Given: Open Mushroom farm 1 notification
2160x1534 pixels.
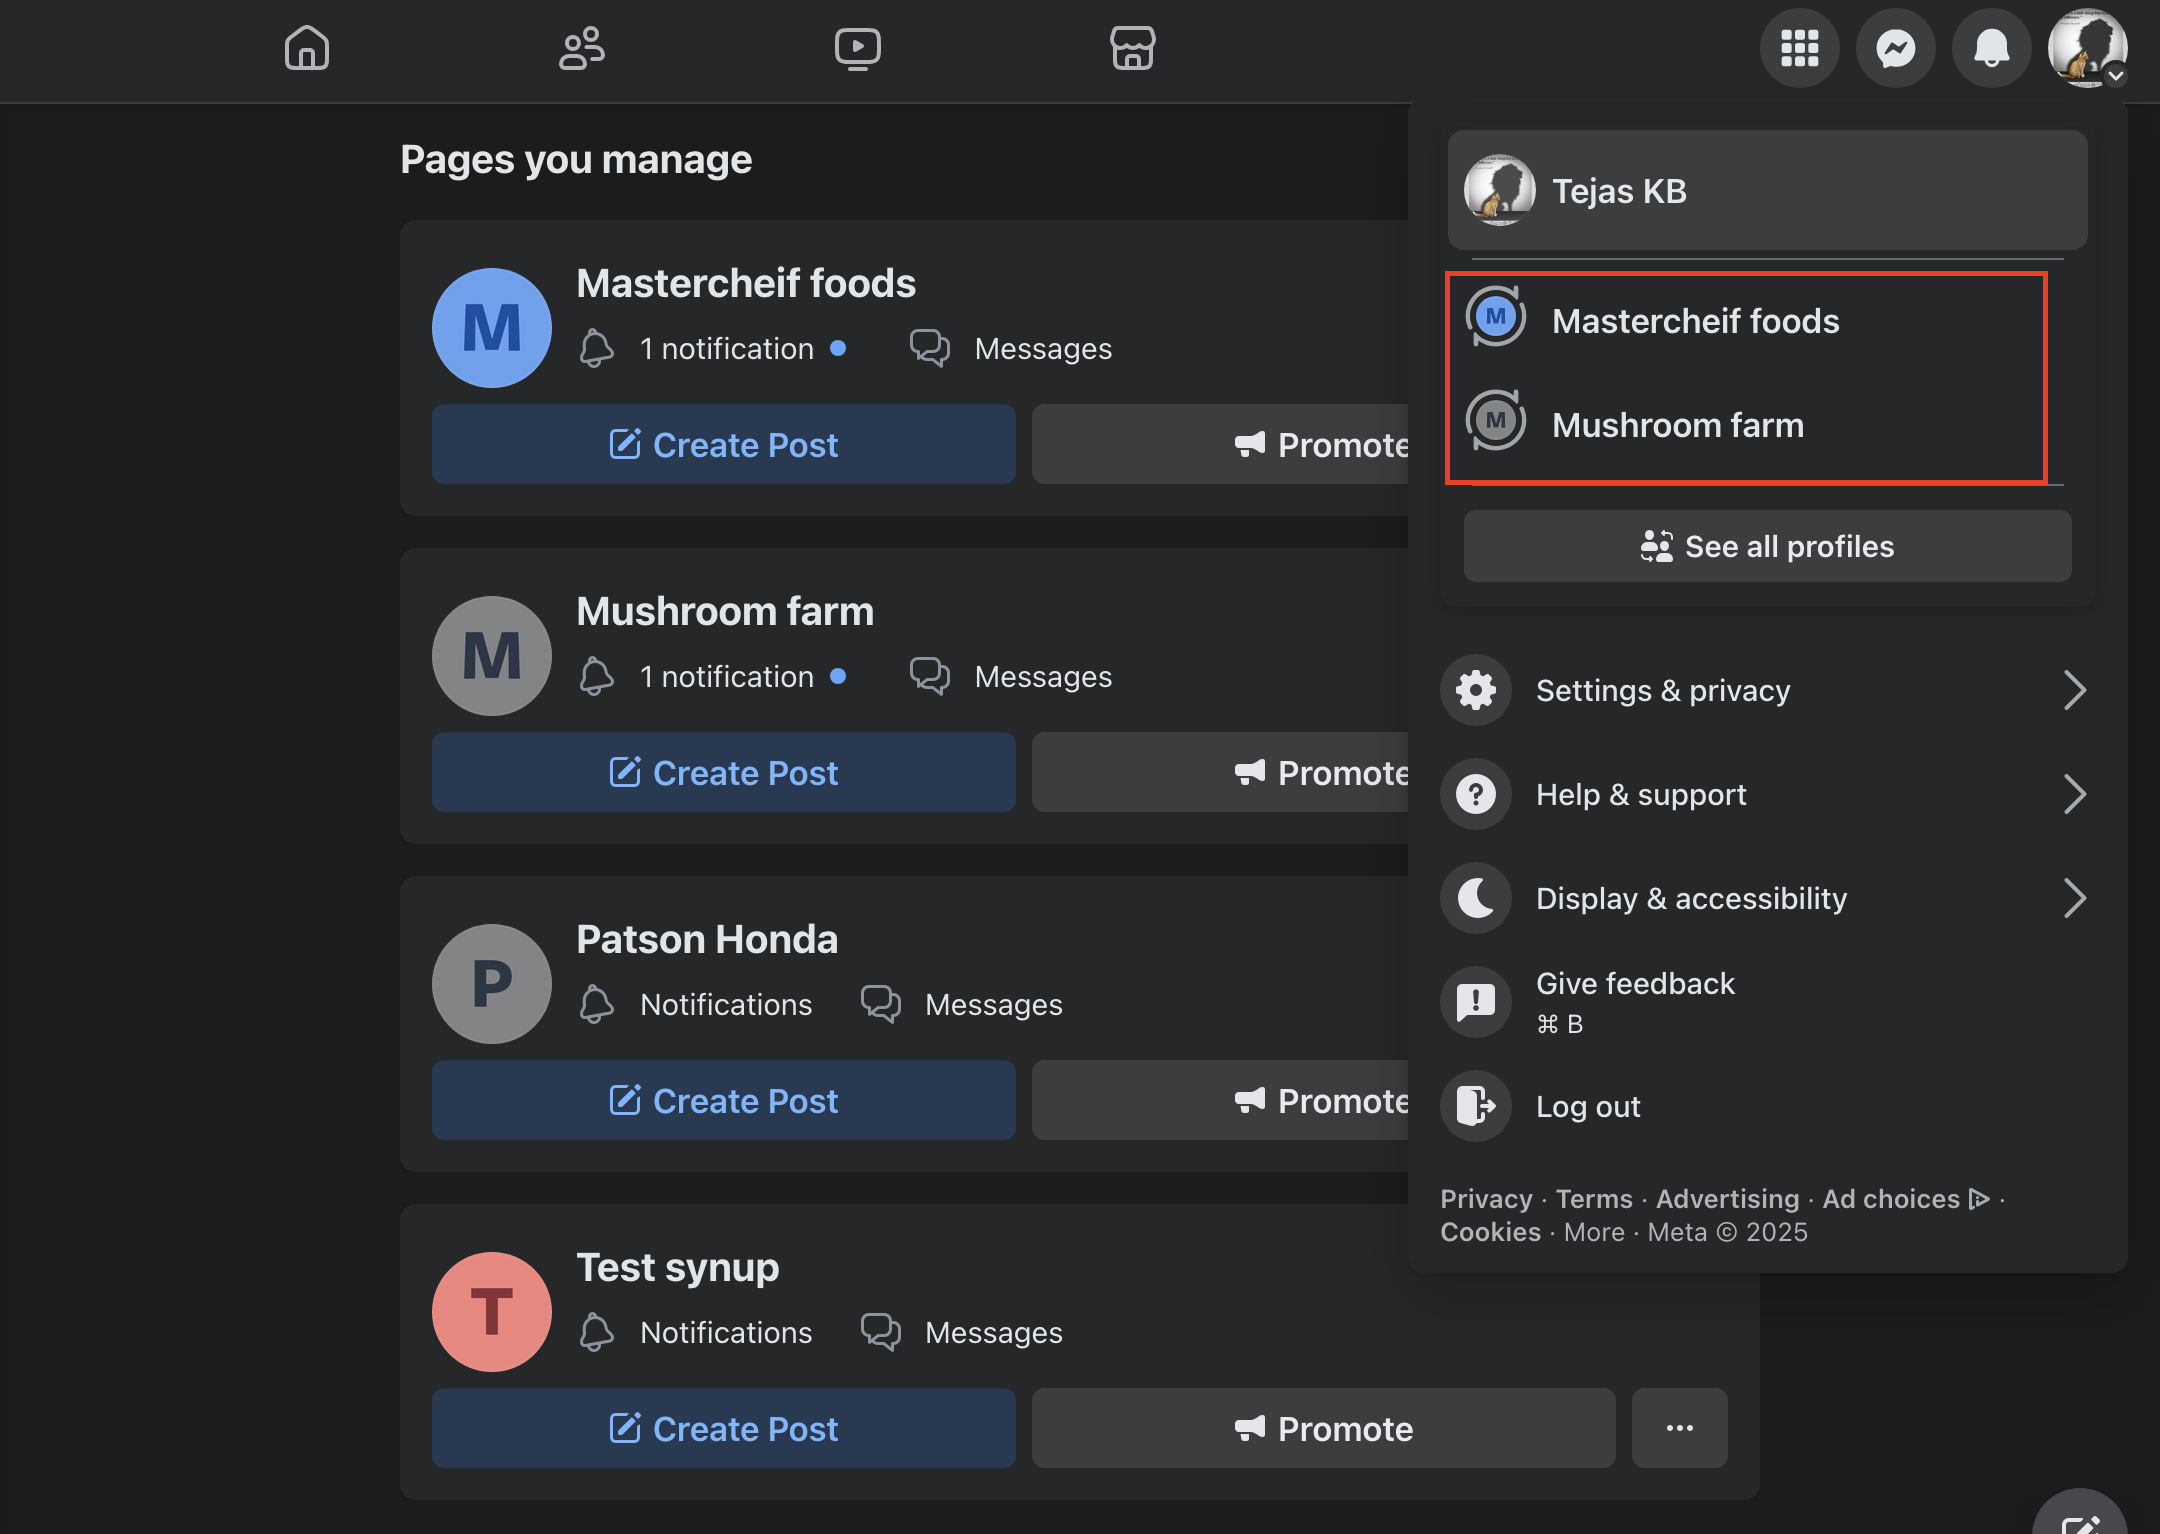Looking at the screenshot, I should 712,676.
